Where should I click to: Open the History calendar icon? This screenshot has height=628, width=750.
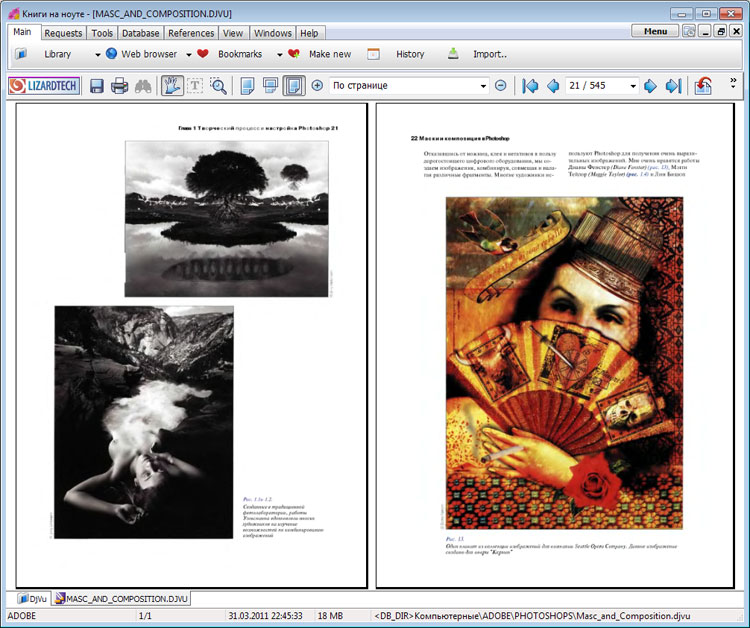[373, 54]
